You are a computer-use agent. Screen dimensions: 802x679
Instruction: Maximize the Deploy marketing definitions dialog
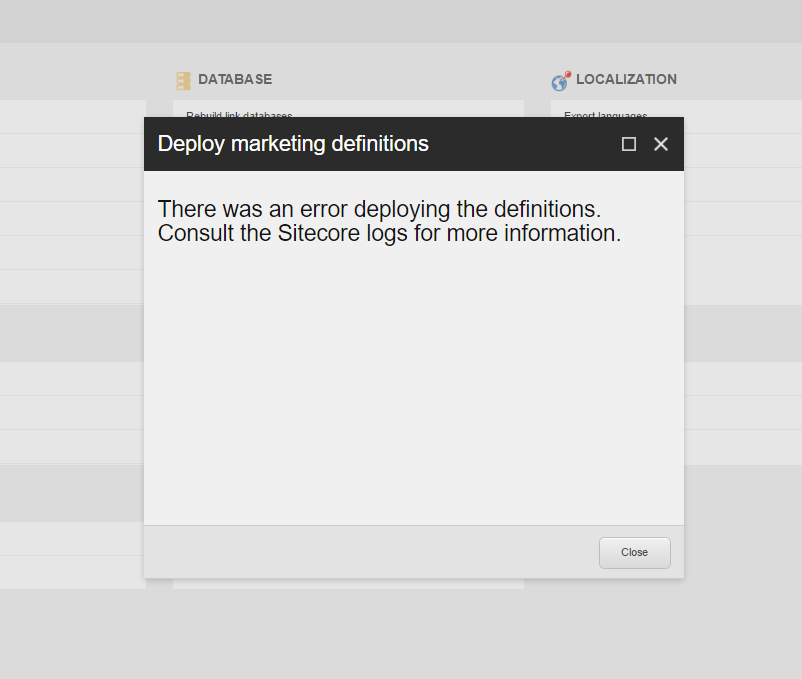[629, 144]
